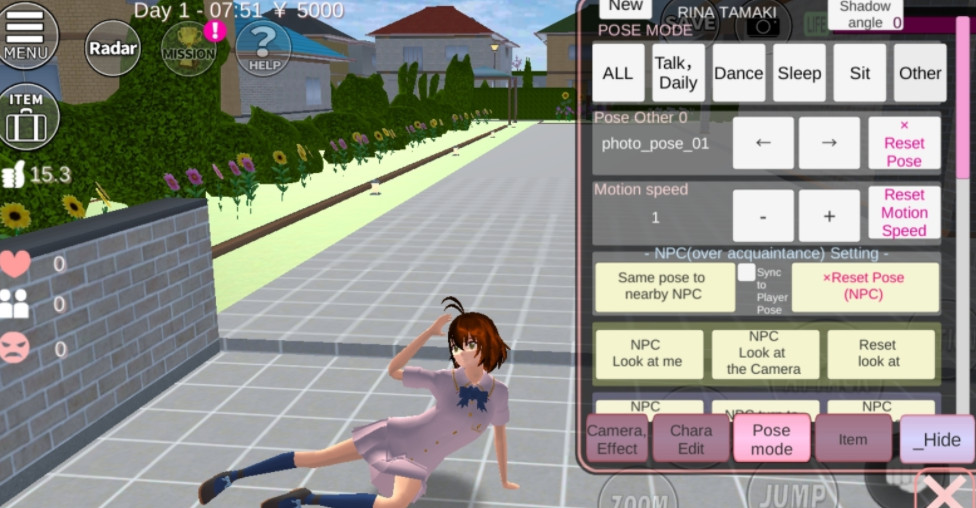Click the _Hide panel button
This screenshot has width=976, height=508.
[x=937, y=440]
